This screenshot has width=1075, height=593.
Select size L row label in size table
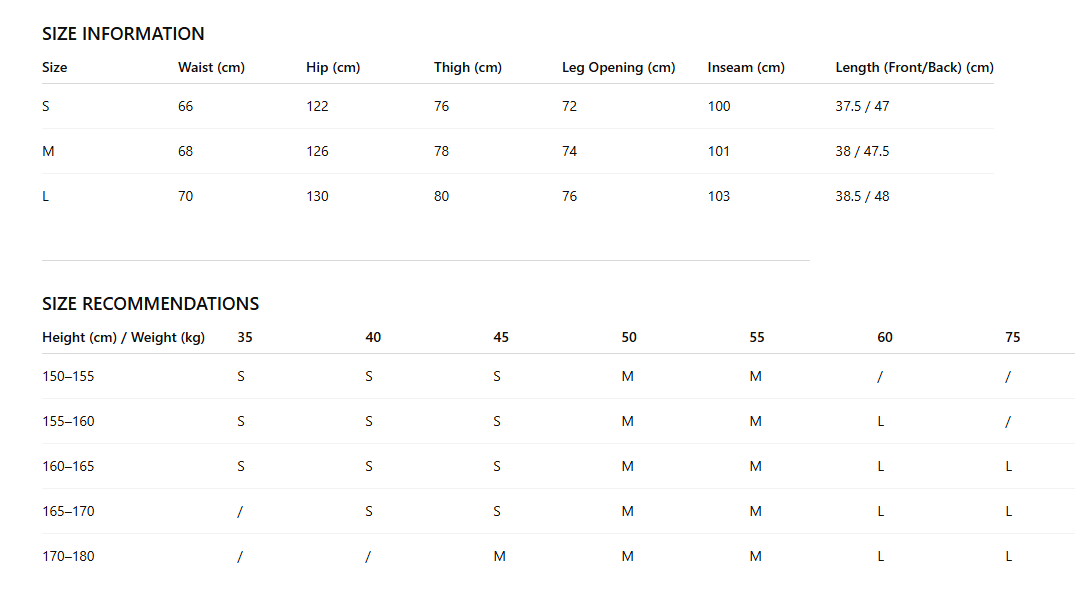point(45,197)
